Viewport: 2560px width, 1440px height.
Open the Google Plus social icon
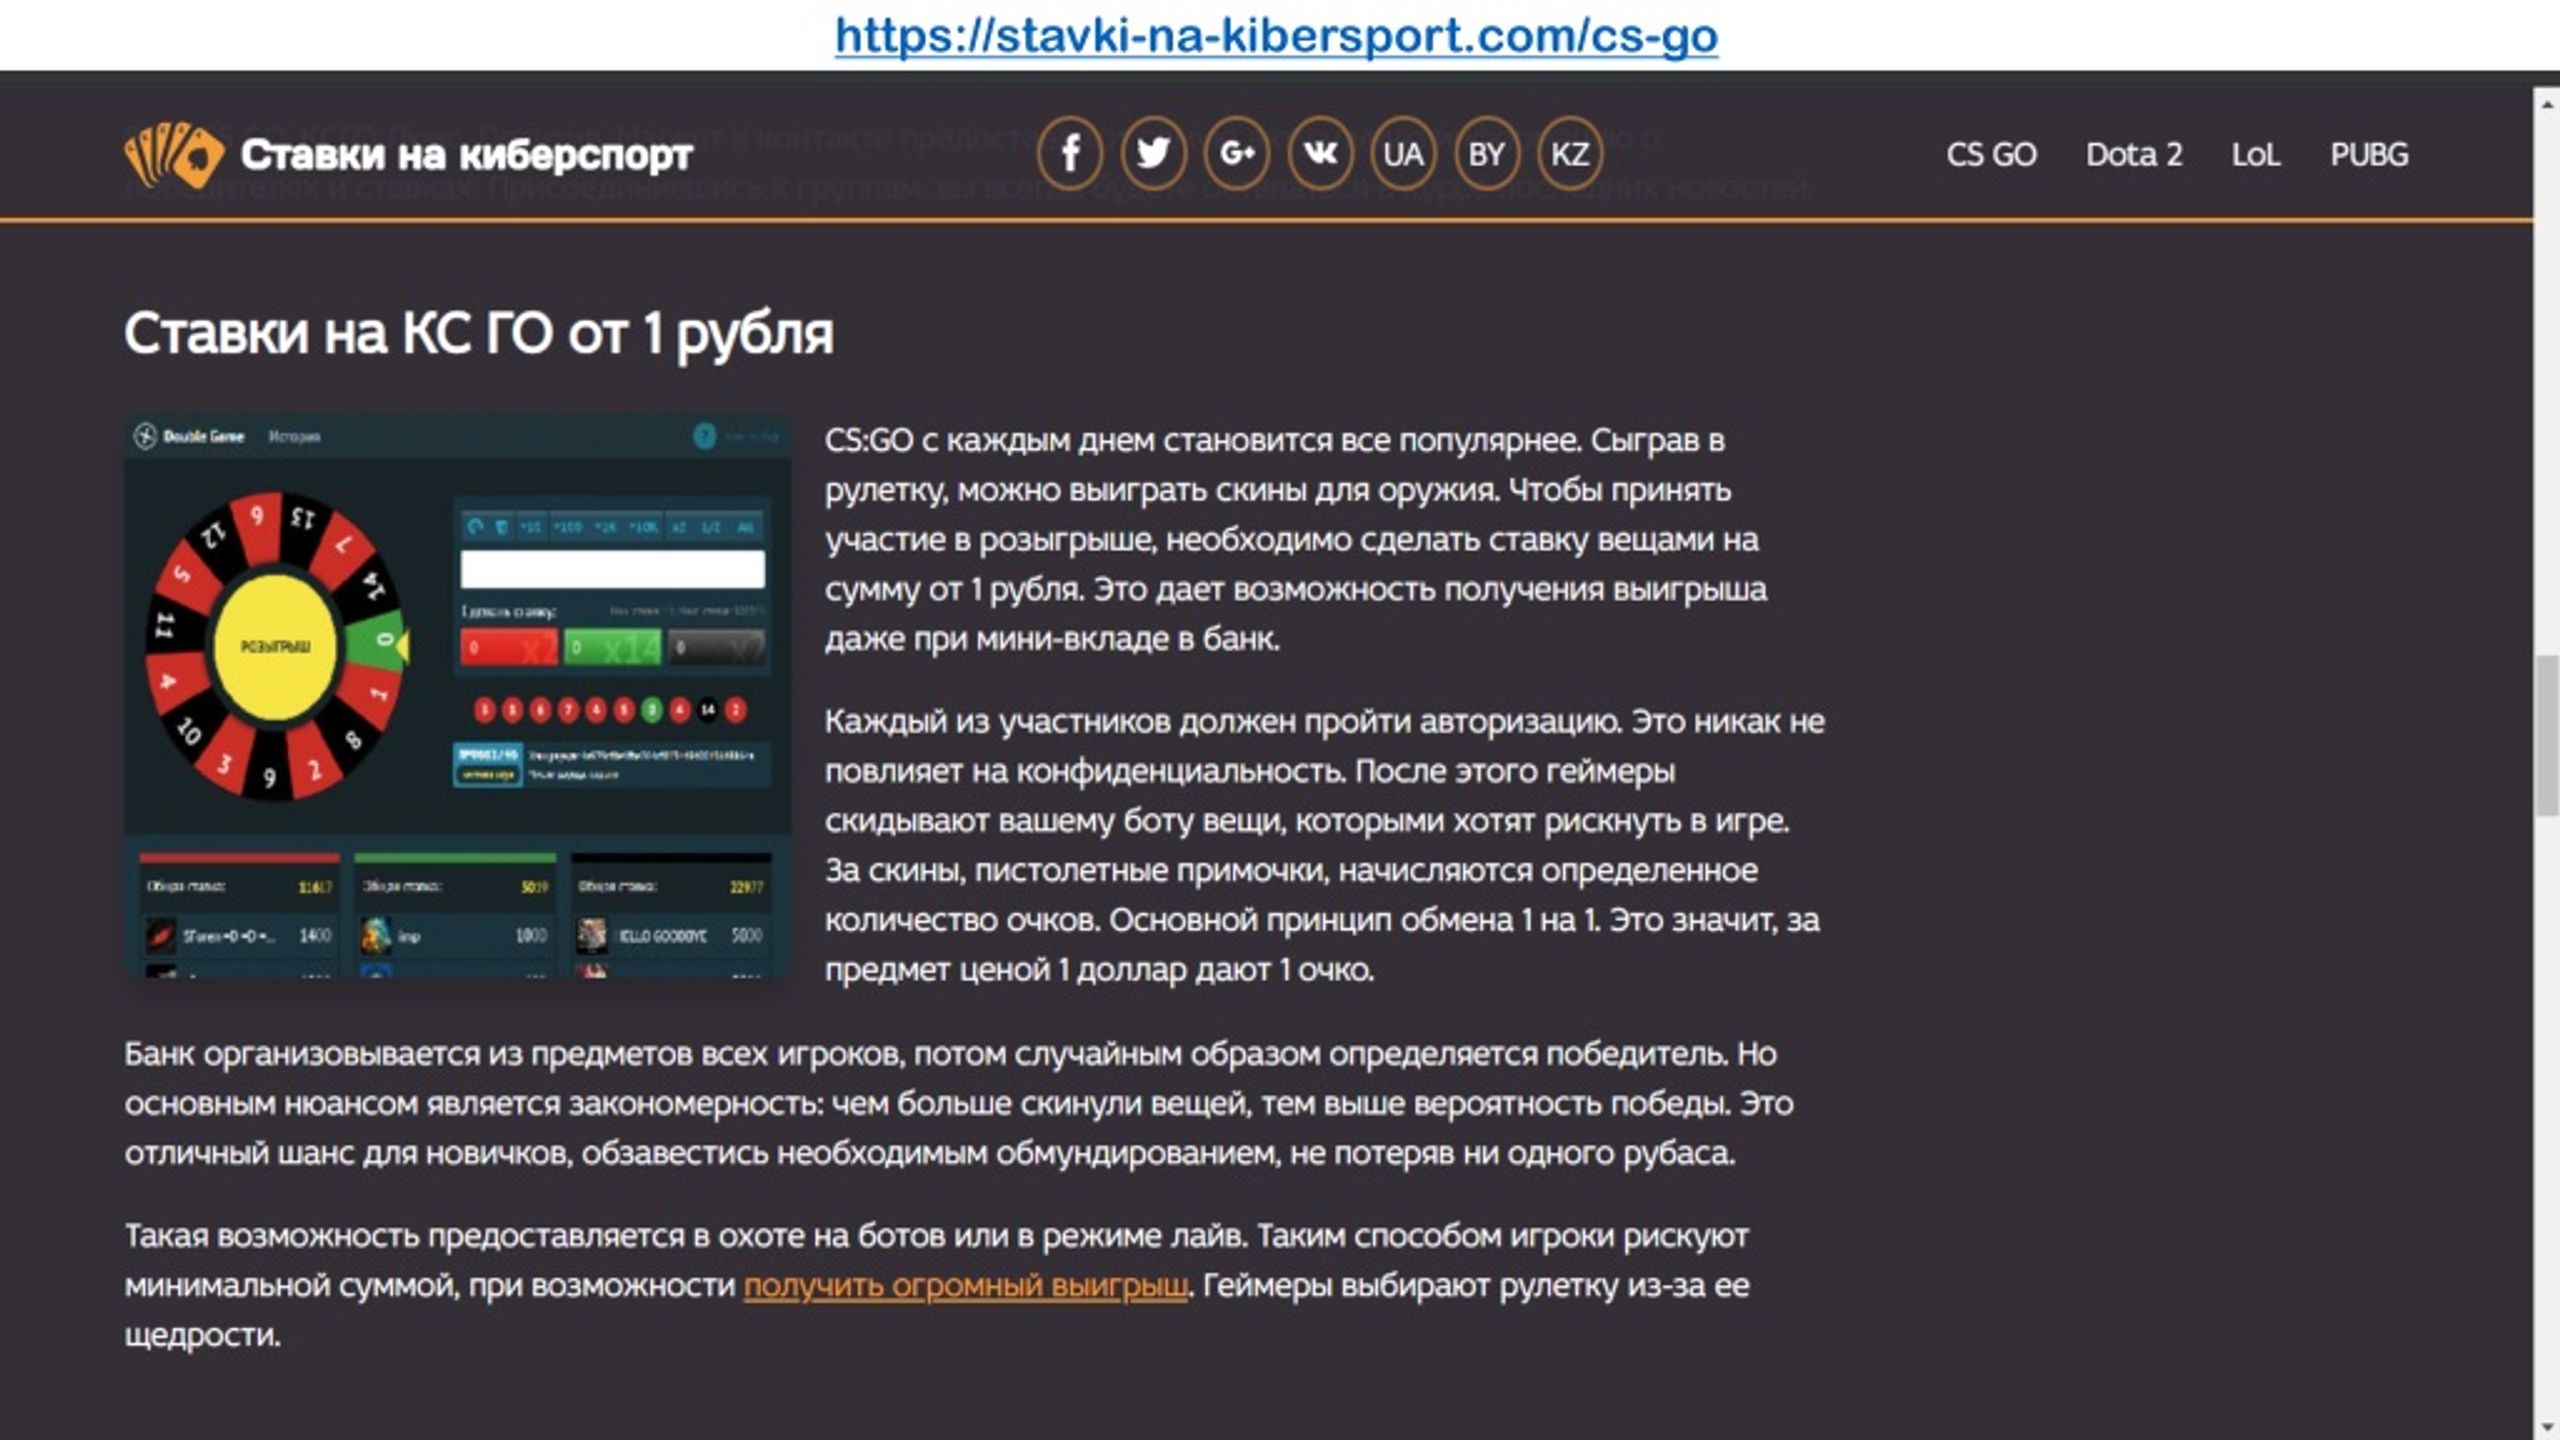(x=1237, y=154)
